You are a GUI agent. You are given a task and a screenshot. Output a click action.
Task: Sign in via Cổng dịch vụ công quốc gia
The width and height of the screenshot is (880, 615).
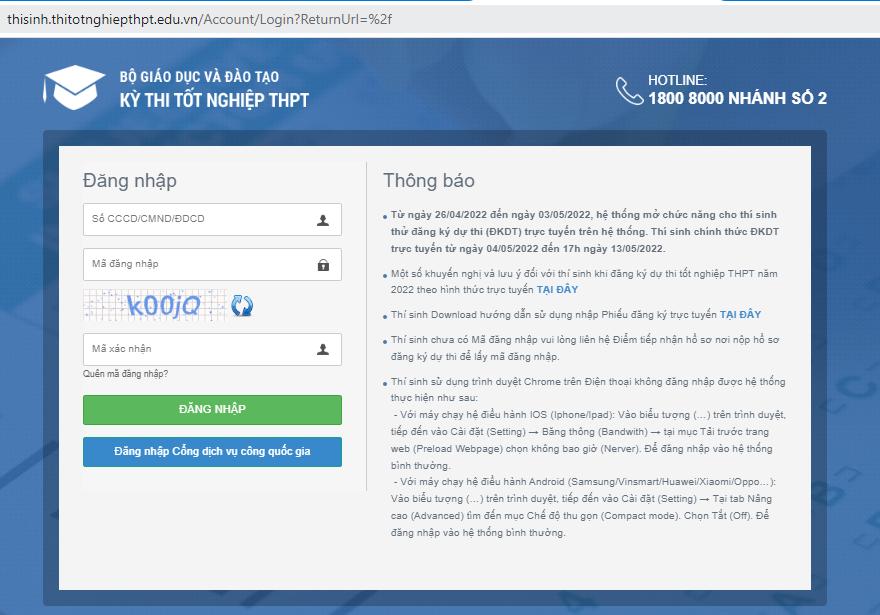tap(212, 452)
